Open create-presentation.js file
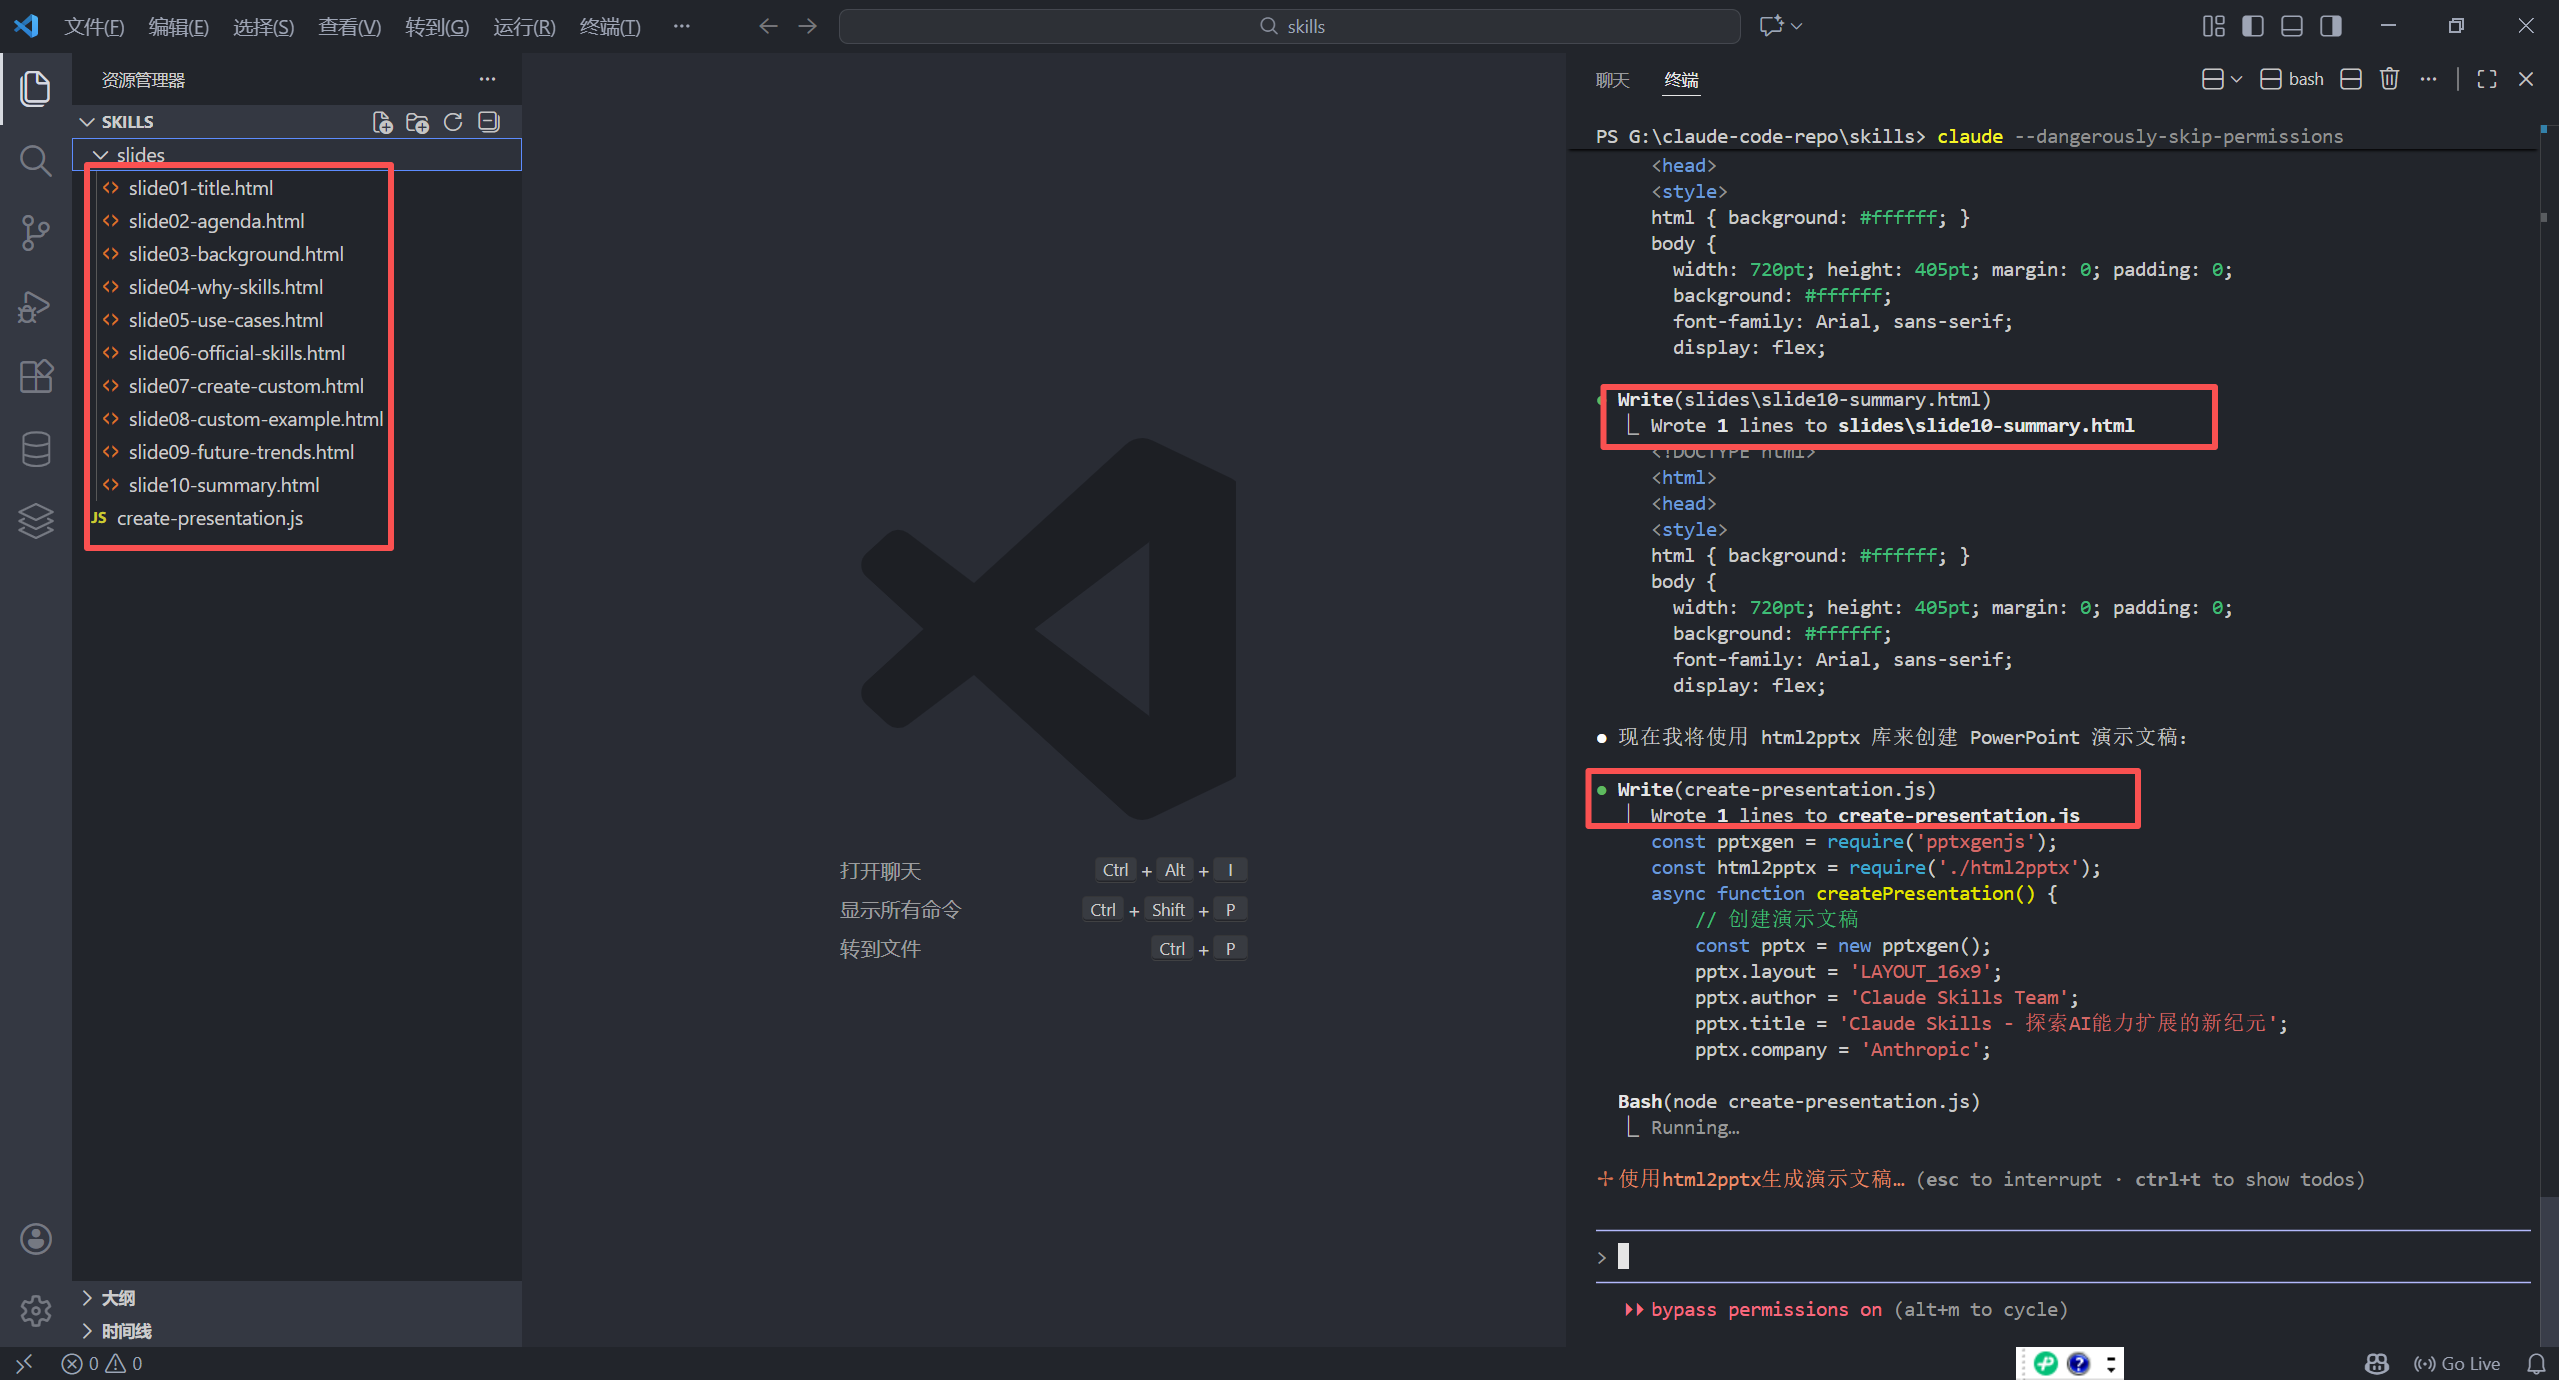2559x1380 pixels. (210, 518)
